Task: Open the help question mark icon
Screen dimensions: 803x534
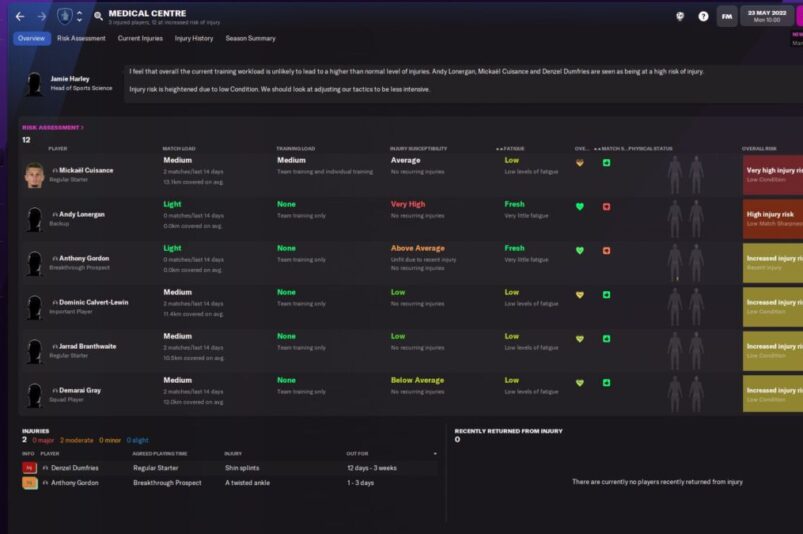Action: [x=703, y=16]
